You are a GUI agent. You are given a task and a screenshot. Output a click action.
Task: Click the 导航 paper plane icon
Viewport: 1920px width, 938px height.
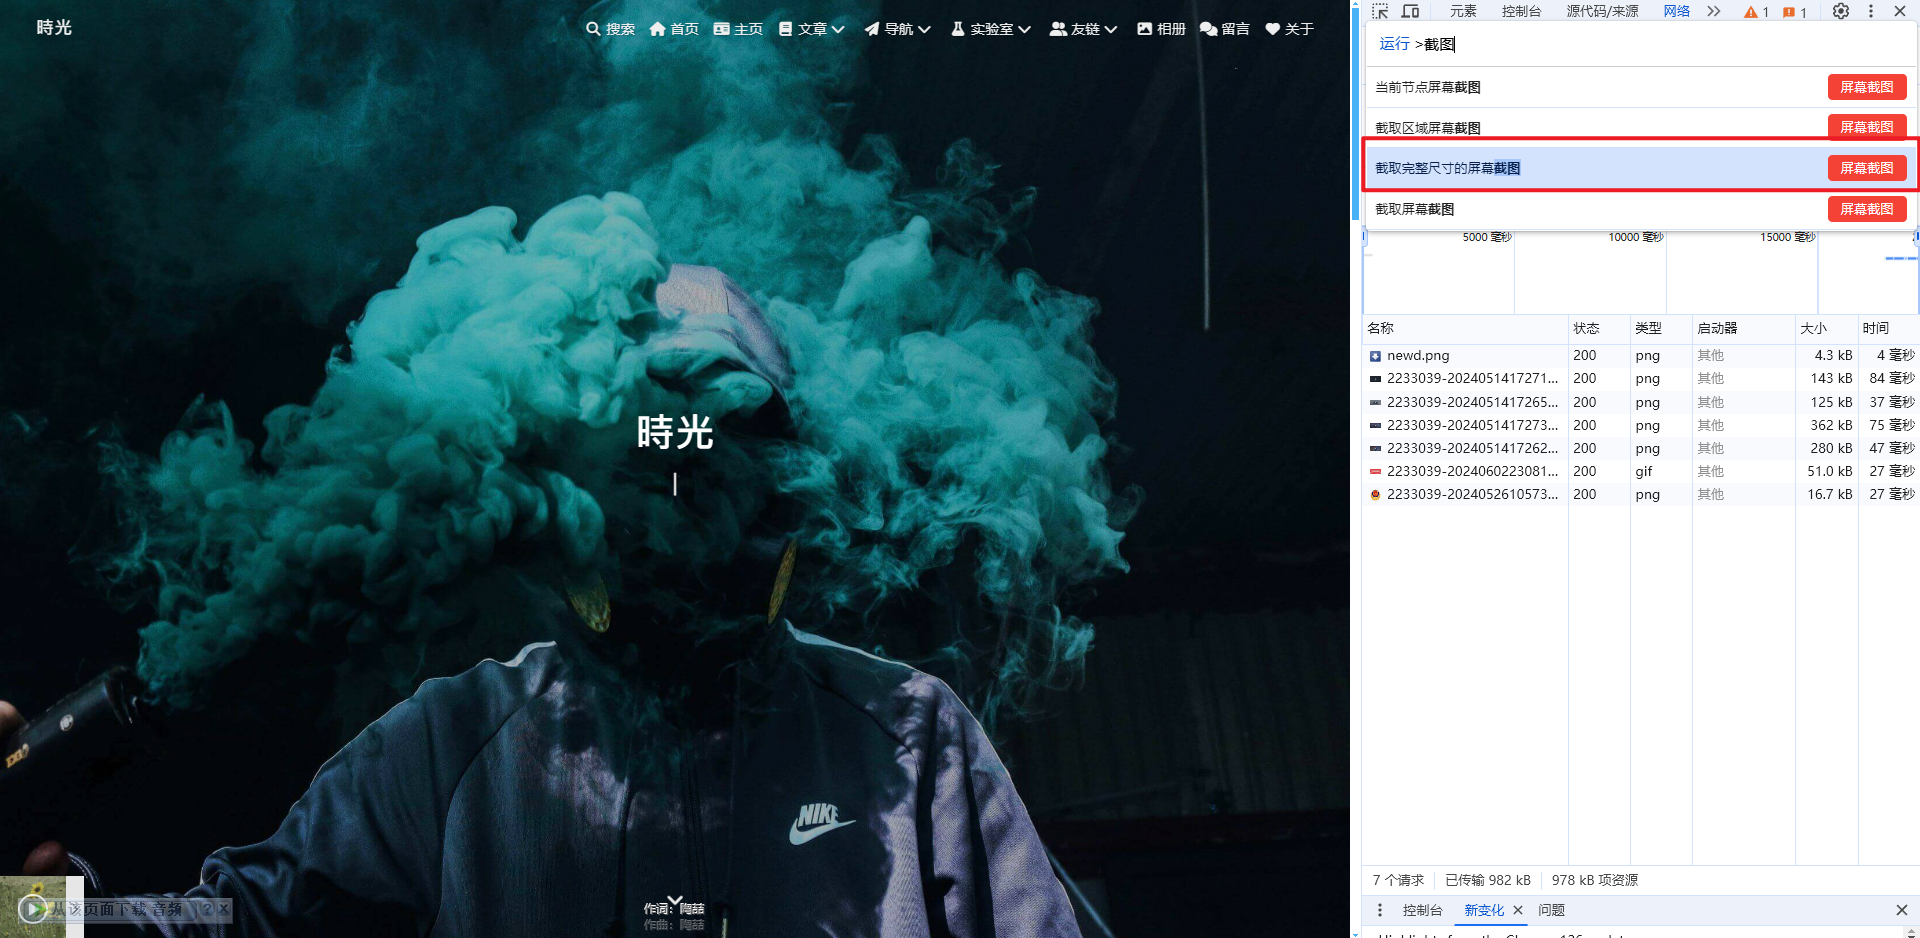pos(872,29)
